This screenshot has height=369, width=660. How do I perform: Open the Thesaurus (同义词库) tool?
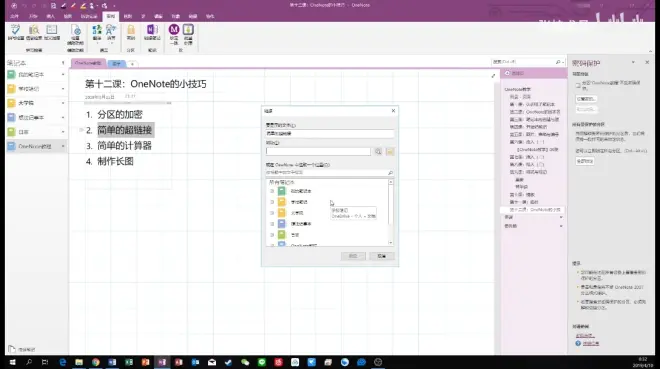coord(52,32)
